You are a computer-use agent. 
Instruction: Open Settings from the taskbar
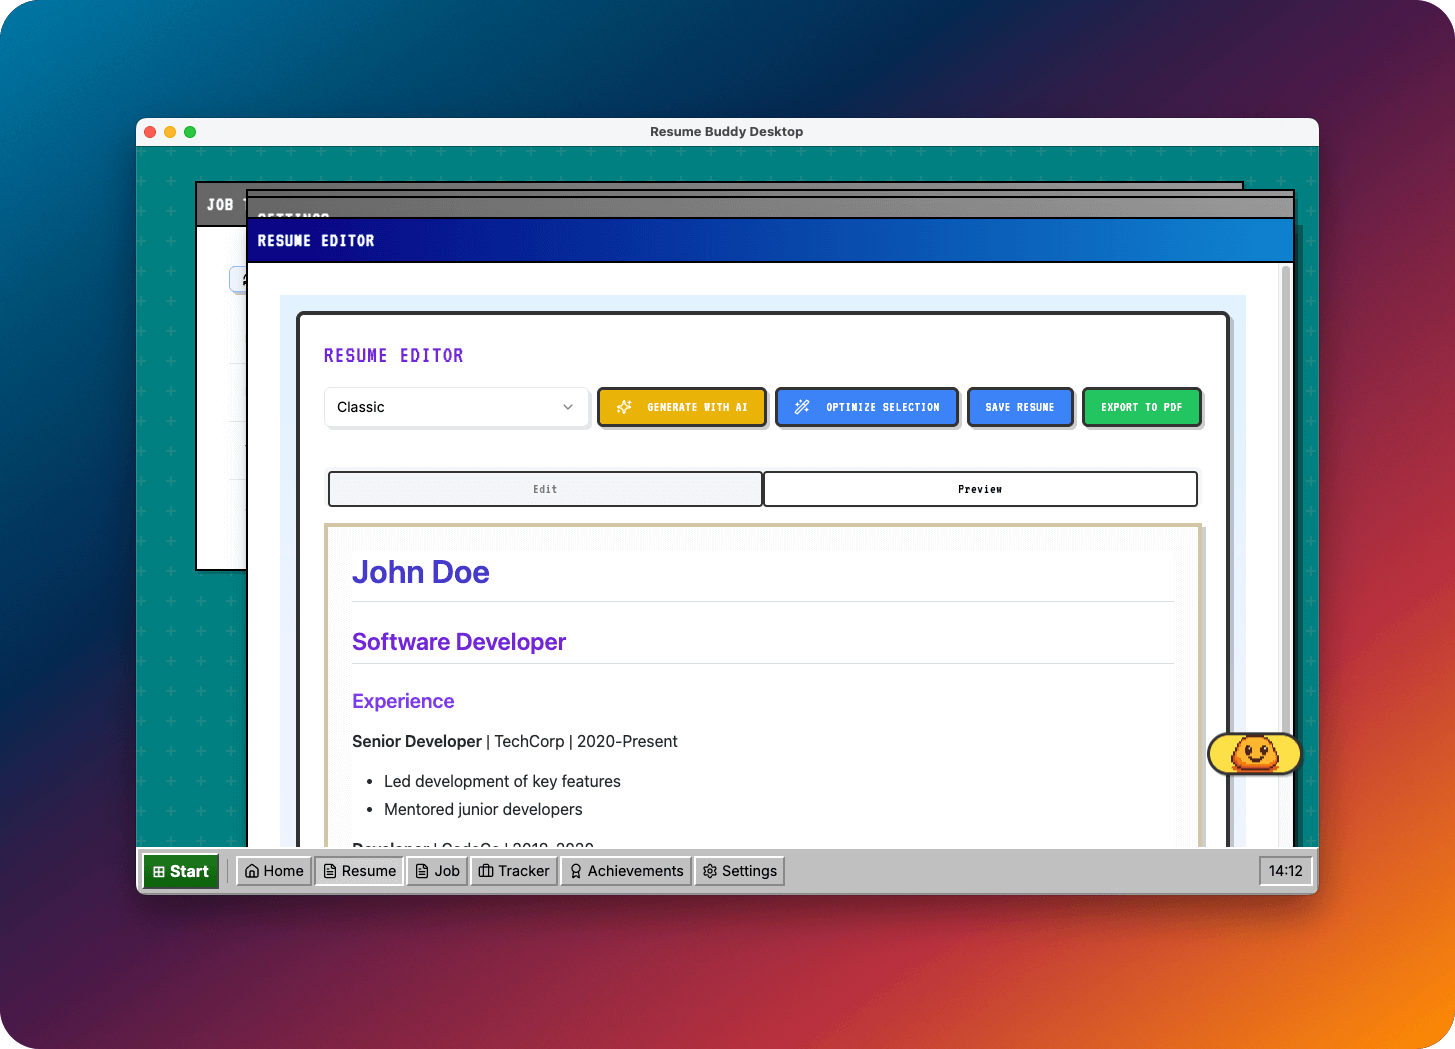(740, 871)
